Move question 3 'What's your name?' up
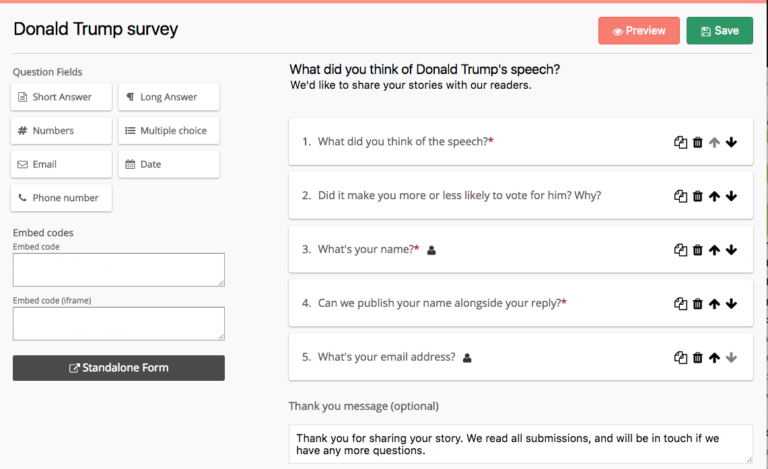 point(715,250)
